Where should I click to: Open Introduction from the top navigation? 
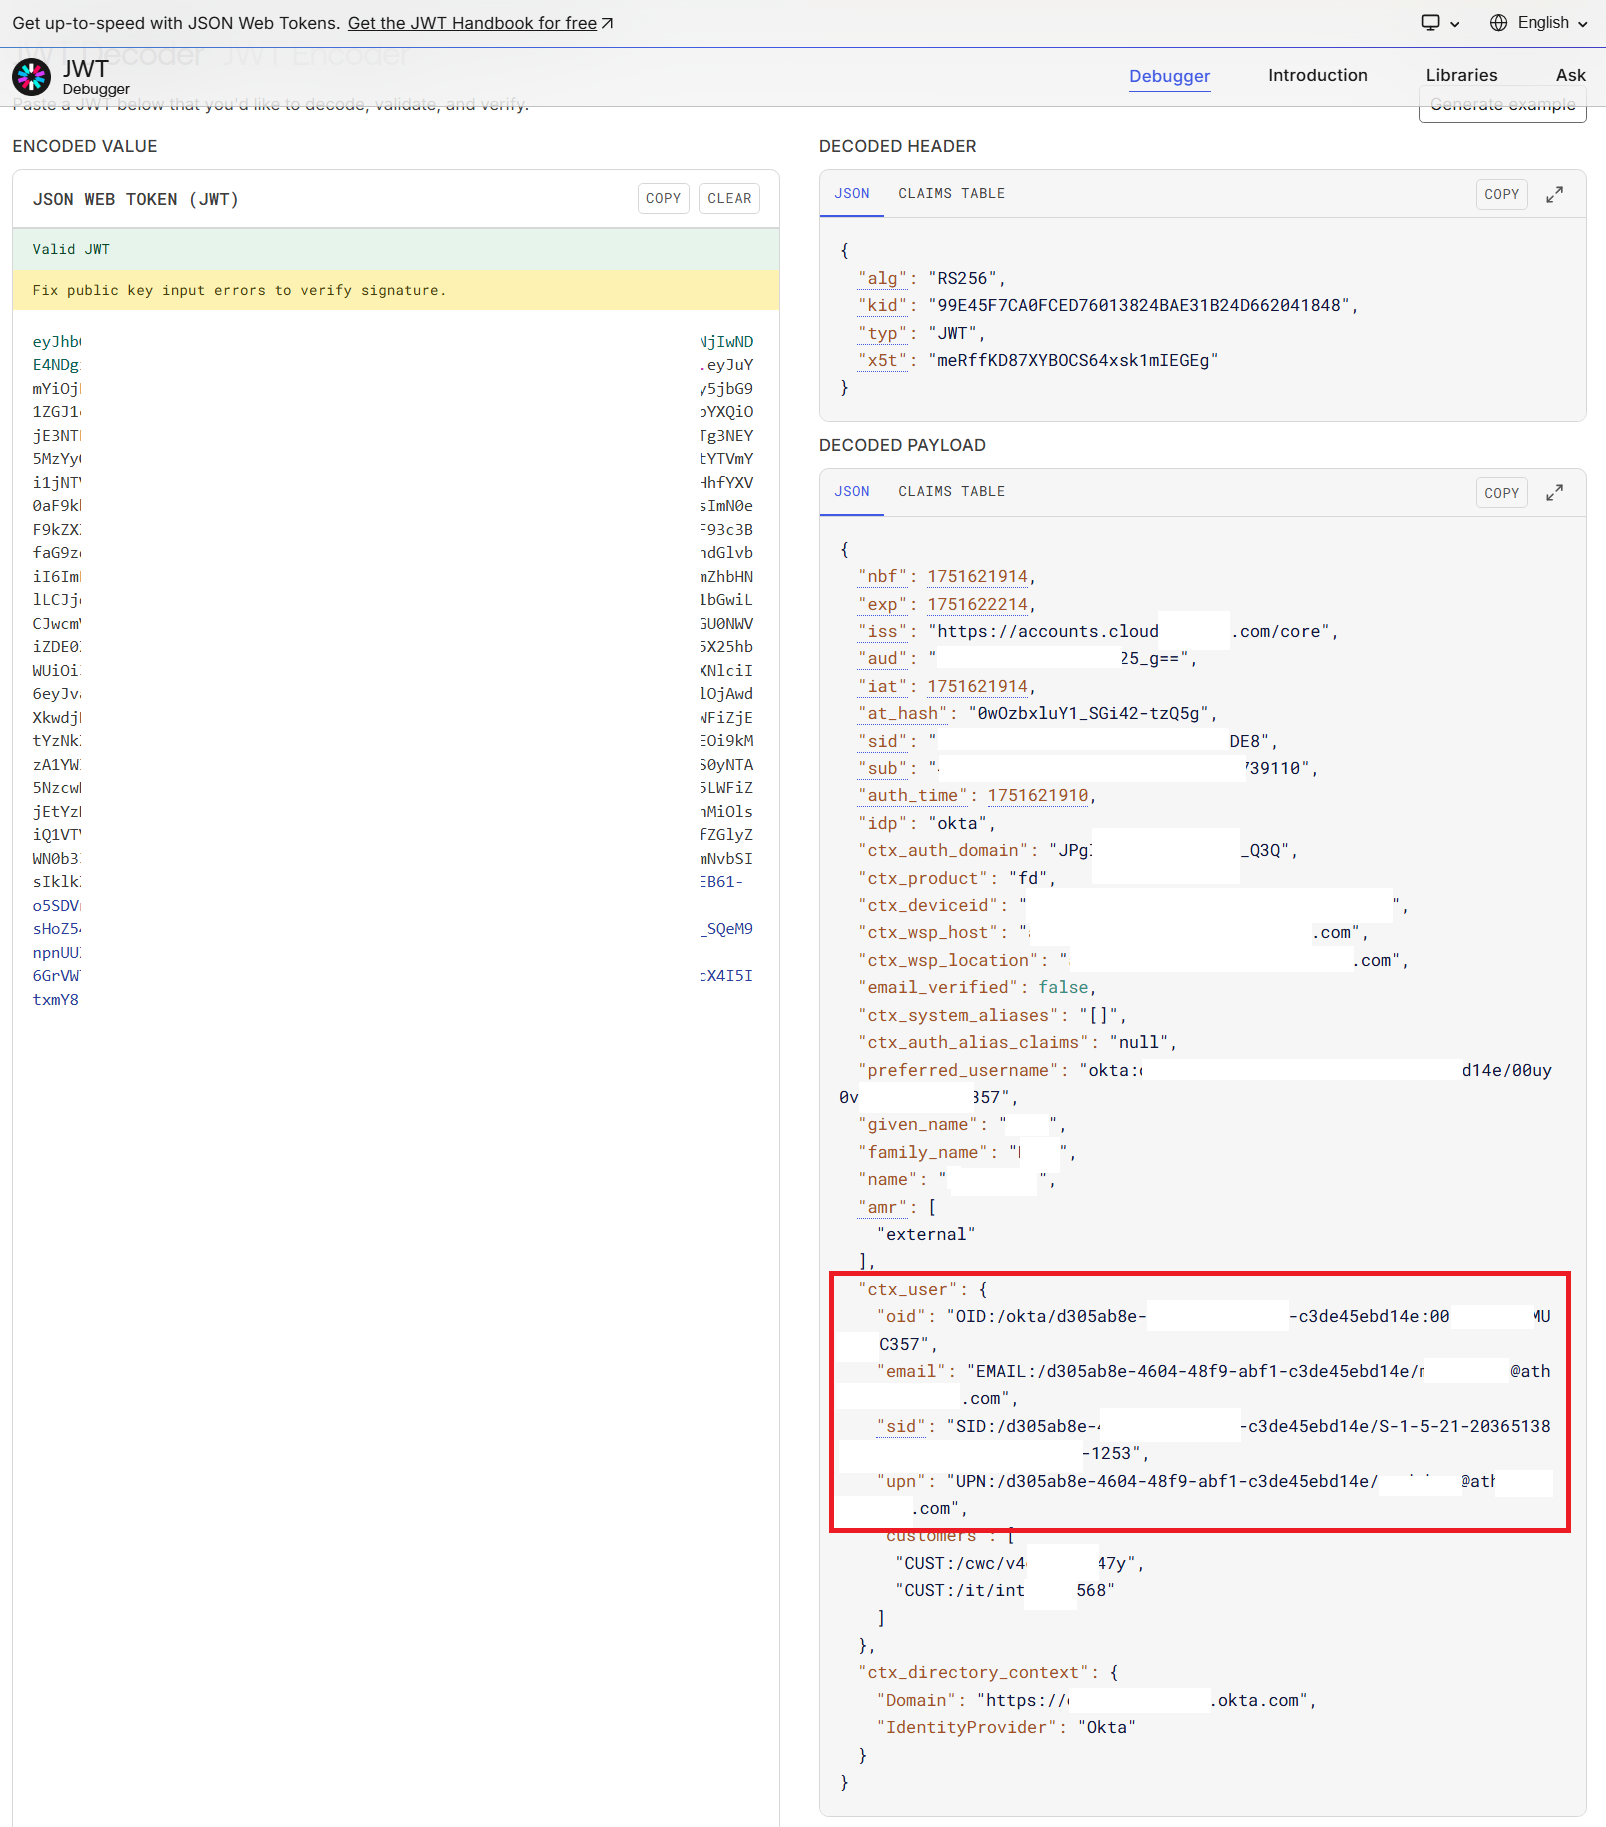[x=1317, y=75]
